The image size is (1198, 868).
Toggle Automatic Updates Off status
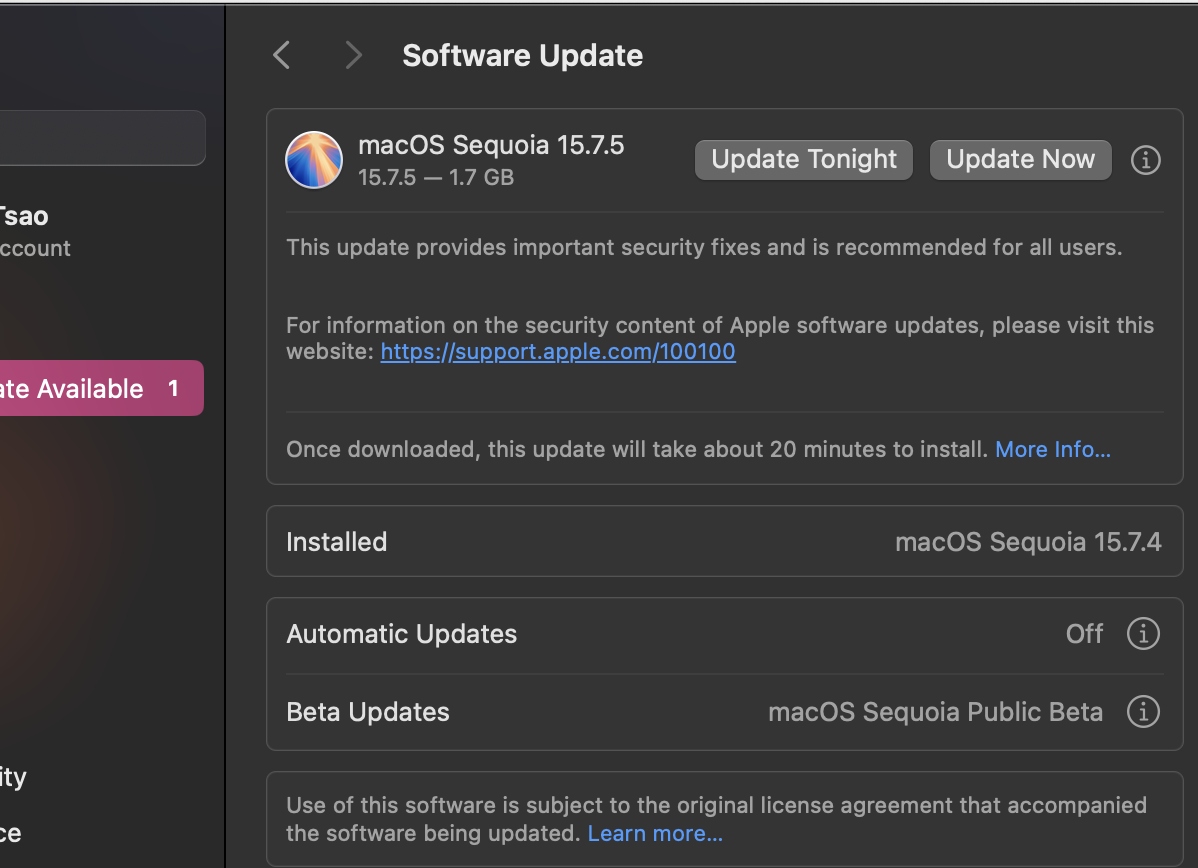coord(1084,634)
